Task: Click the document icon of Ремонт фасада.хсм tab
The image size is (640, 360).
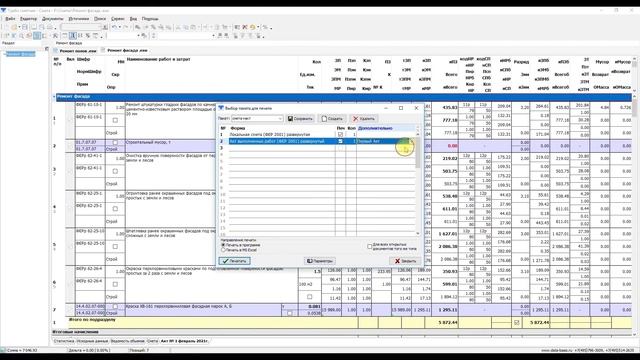Action: 104,50
